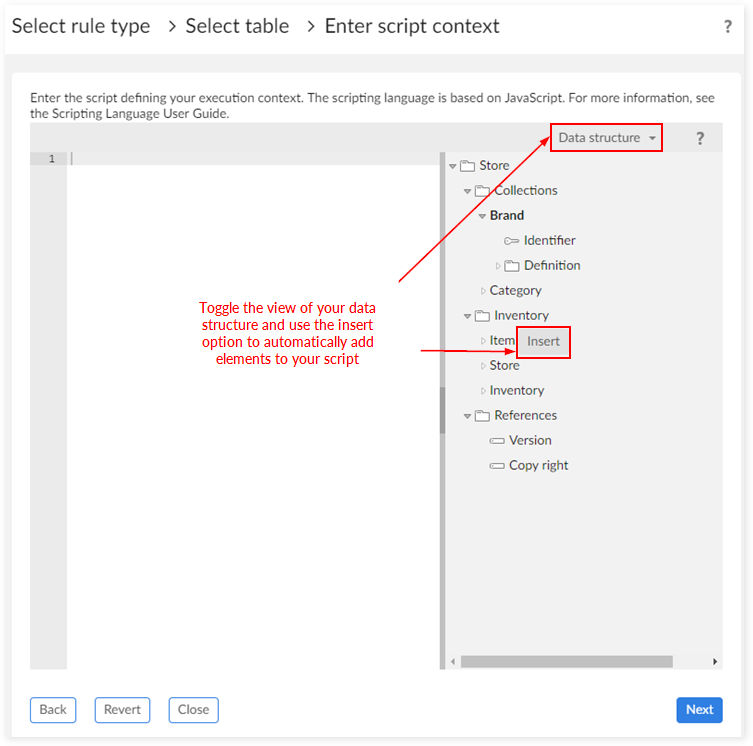753x746 pixels.
Task: Collapse the Inventory folder node
Action: 467,316
